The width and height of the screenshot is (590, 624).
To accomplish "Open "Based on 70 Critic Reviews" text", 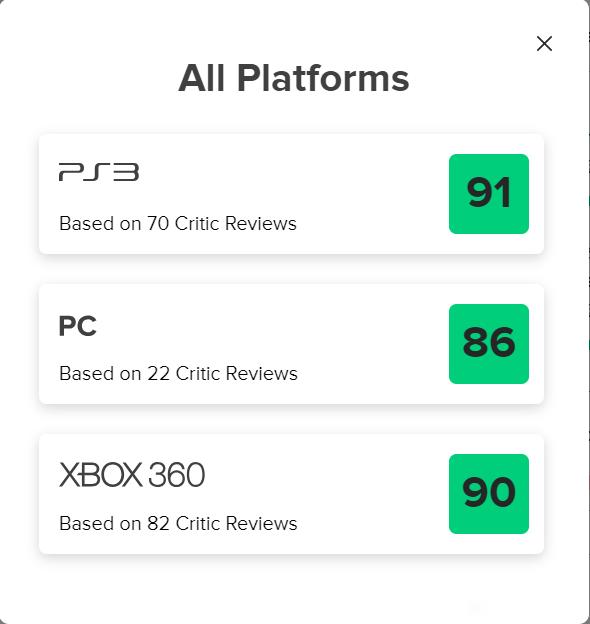I will [178, 223].
